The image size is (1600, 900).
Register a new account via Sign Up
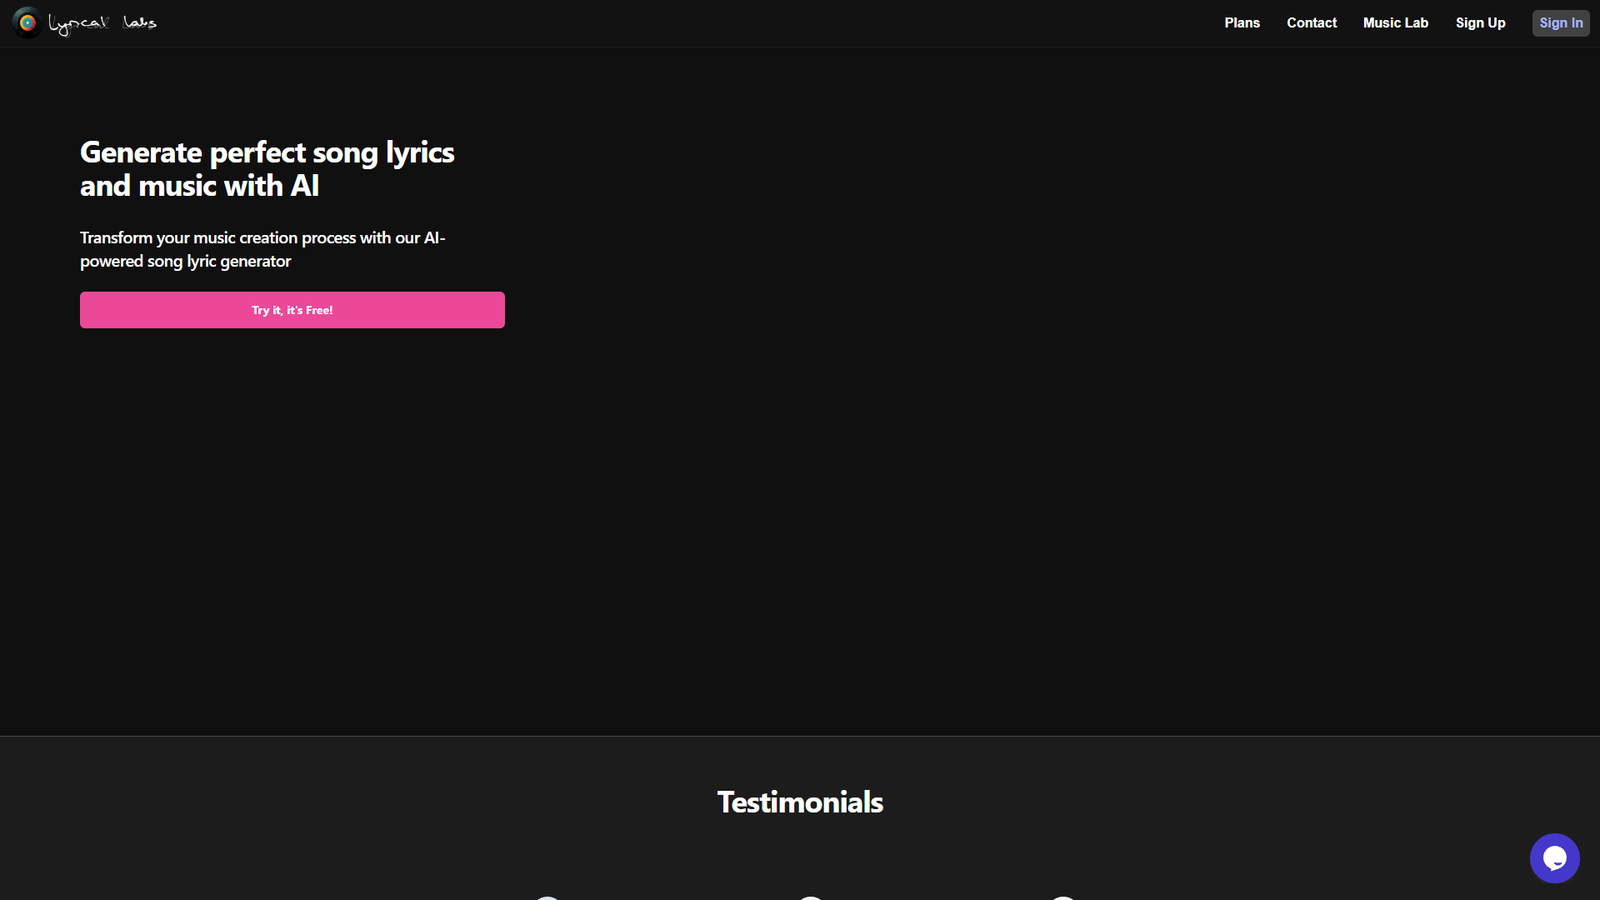click(x=1481, y=22)
